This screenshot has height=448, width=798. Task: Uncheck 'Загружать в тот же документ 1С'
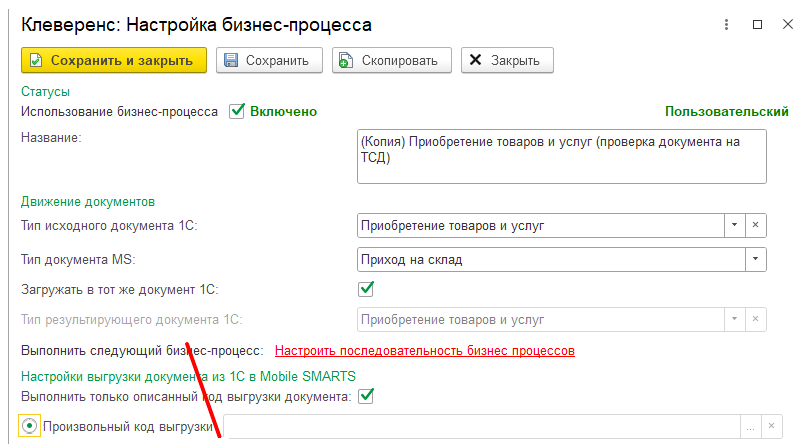[366, 289]
